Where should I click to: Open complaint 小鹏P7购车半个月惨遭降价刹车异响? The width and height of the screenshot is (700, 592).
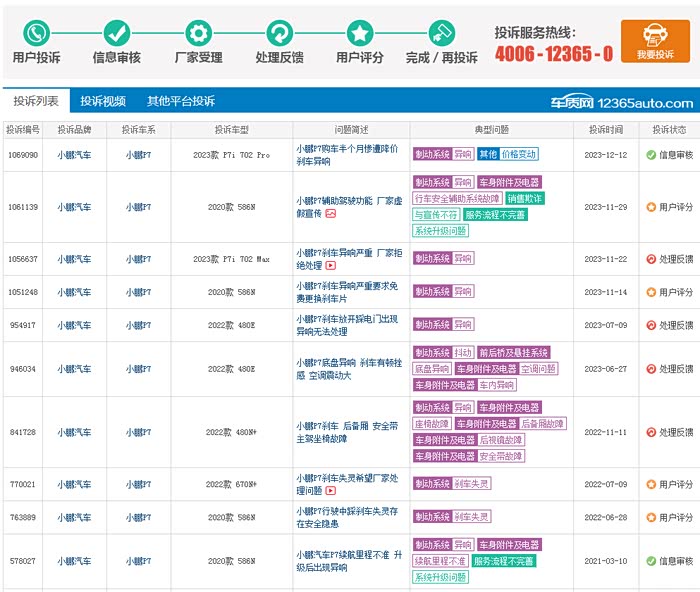347,155
